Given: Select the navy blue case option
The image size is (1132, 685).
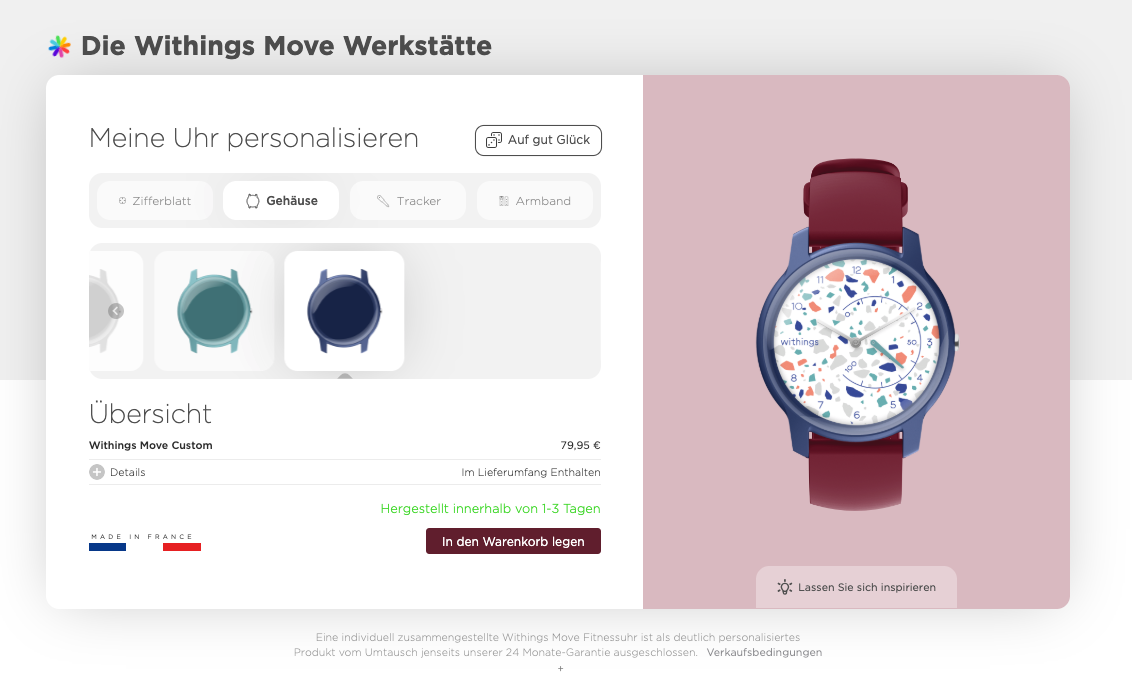Looking at the screenshot, I should pyautogui.click(x=344, y=310).
